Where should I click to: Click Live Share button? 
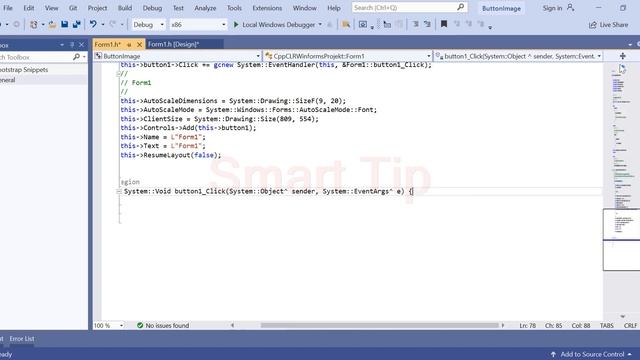click(609, 25)
